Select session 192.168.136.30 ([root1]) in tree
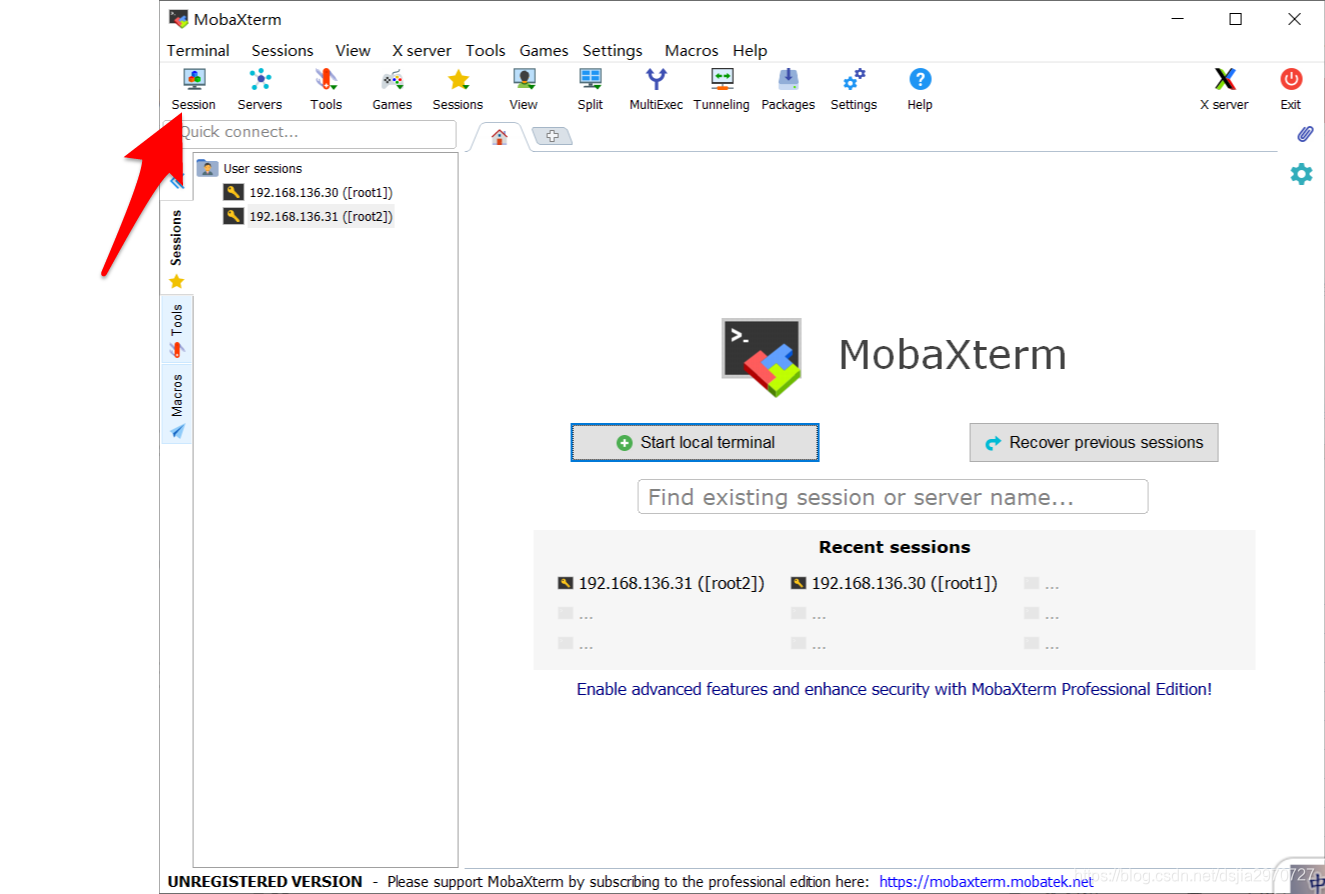Screen dimensions: 1325x894 point(308,192)
